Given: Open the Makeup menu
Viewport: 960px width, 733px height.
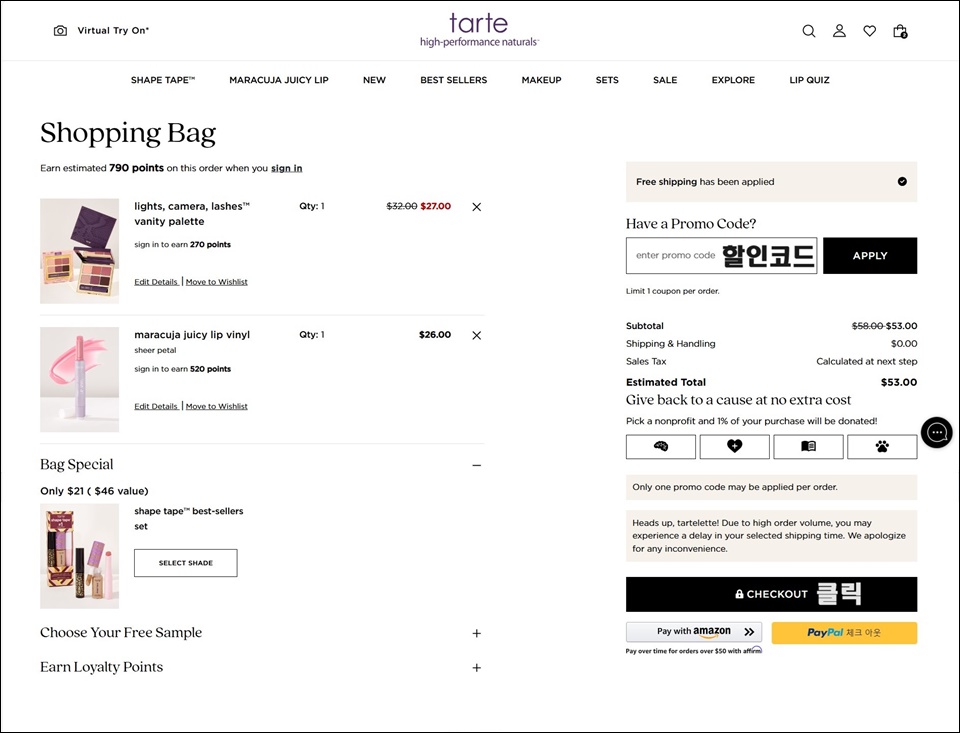Looking at the screenshot, I should tap(541, 80).
